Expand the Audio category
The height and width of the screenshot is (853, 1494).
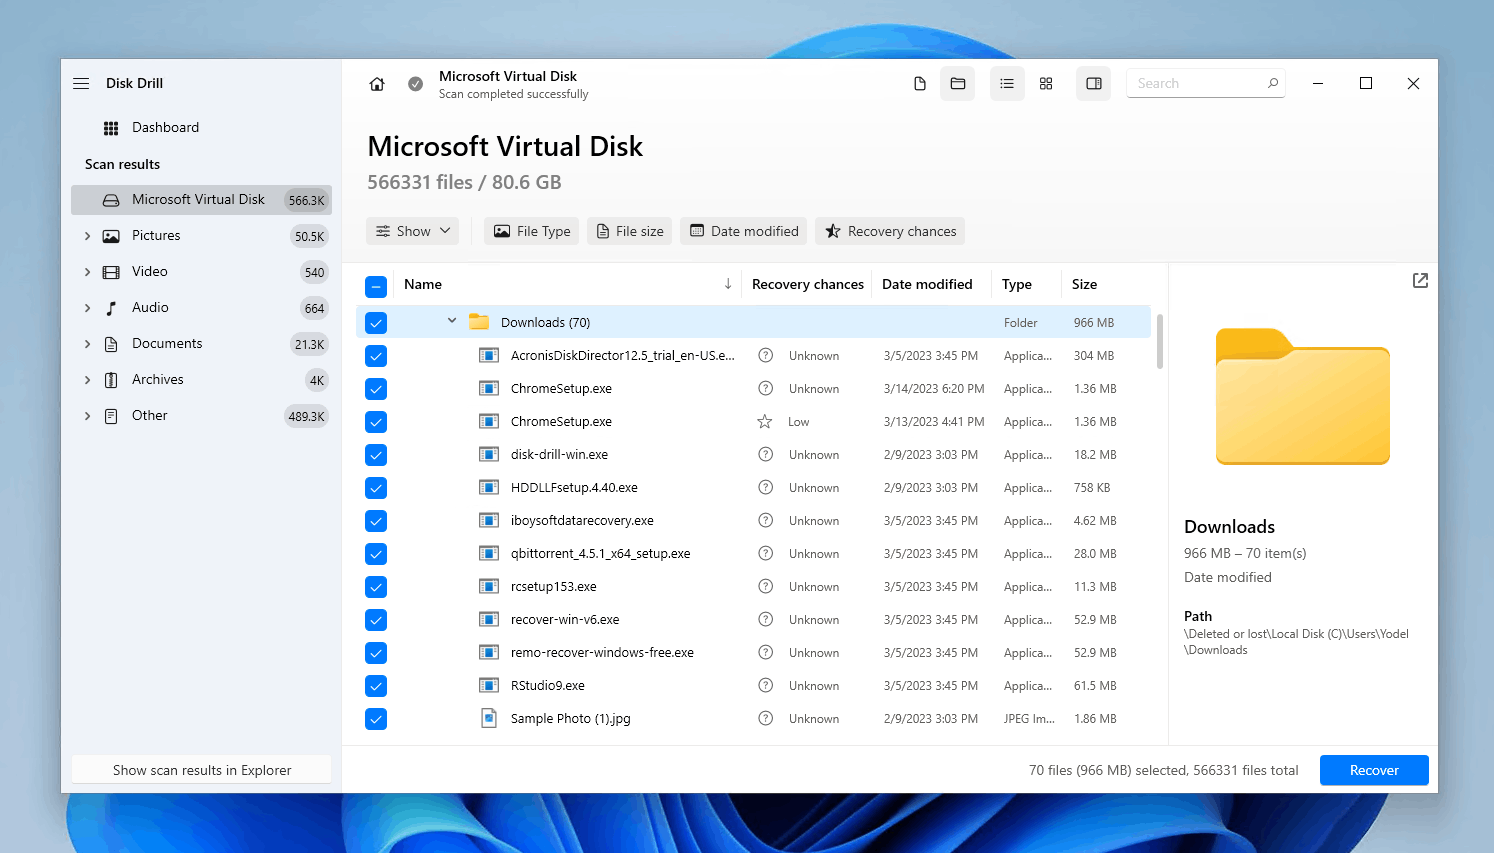coord(87,308)
